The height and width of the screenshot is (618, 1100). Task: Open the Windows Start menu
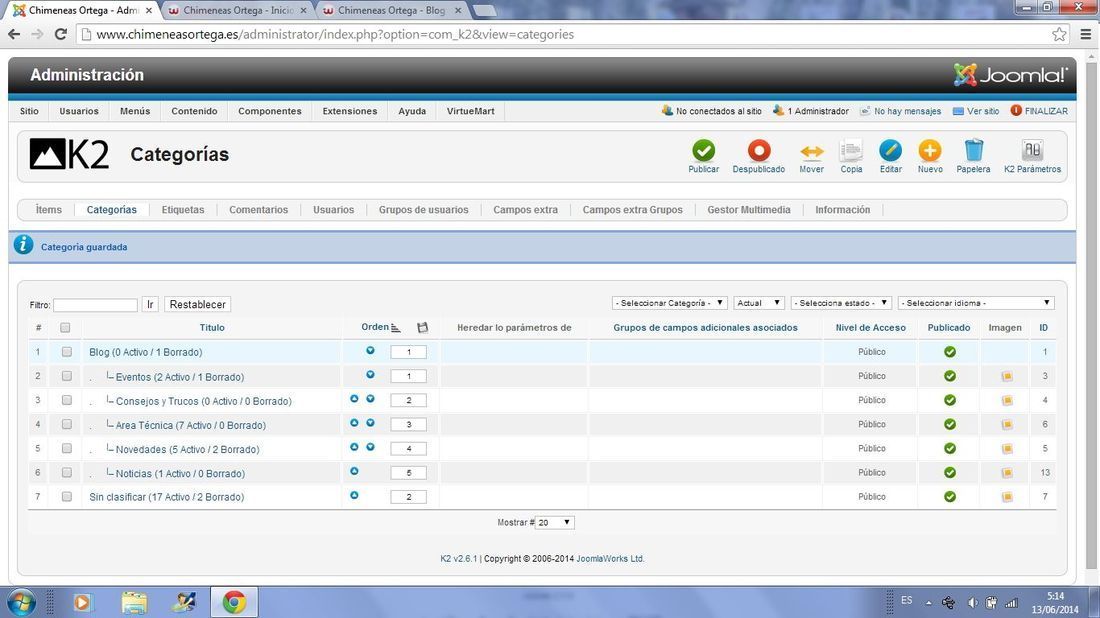(21, 603)
